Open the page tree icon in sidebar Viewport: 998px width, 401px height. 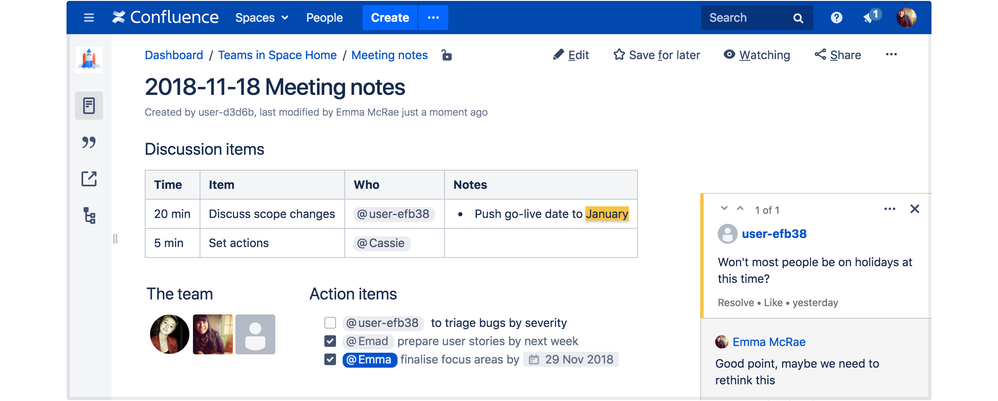89,215
